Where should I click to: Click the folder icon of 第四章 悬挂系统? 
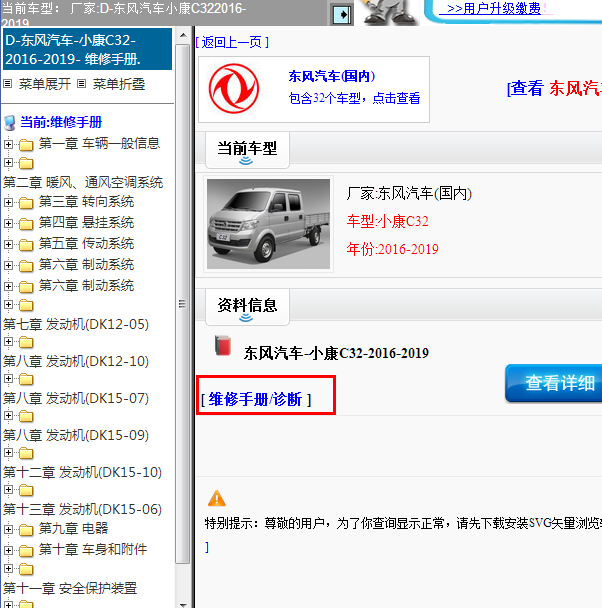click(26, 224)
